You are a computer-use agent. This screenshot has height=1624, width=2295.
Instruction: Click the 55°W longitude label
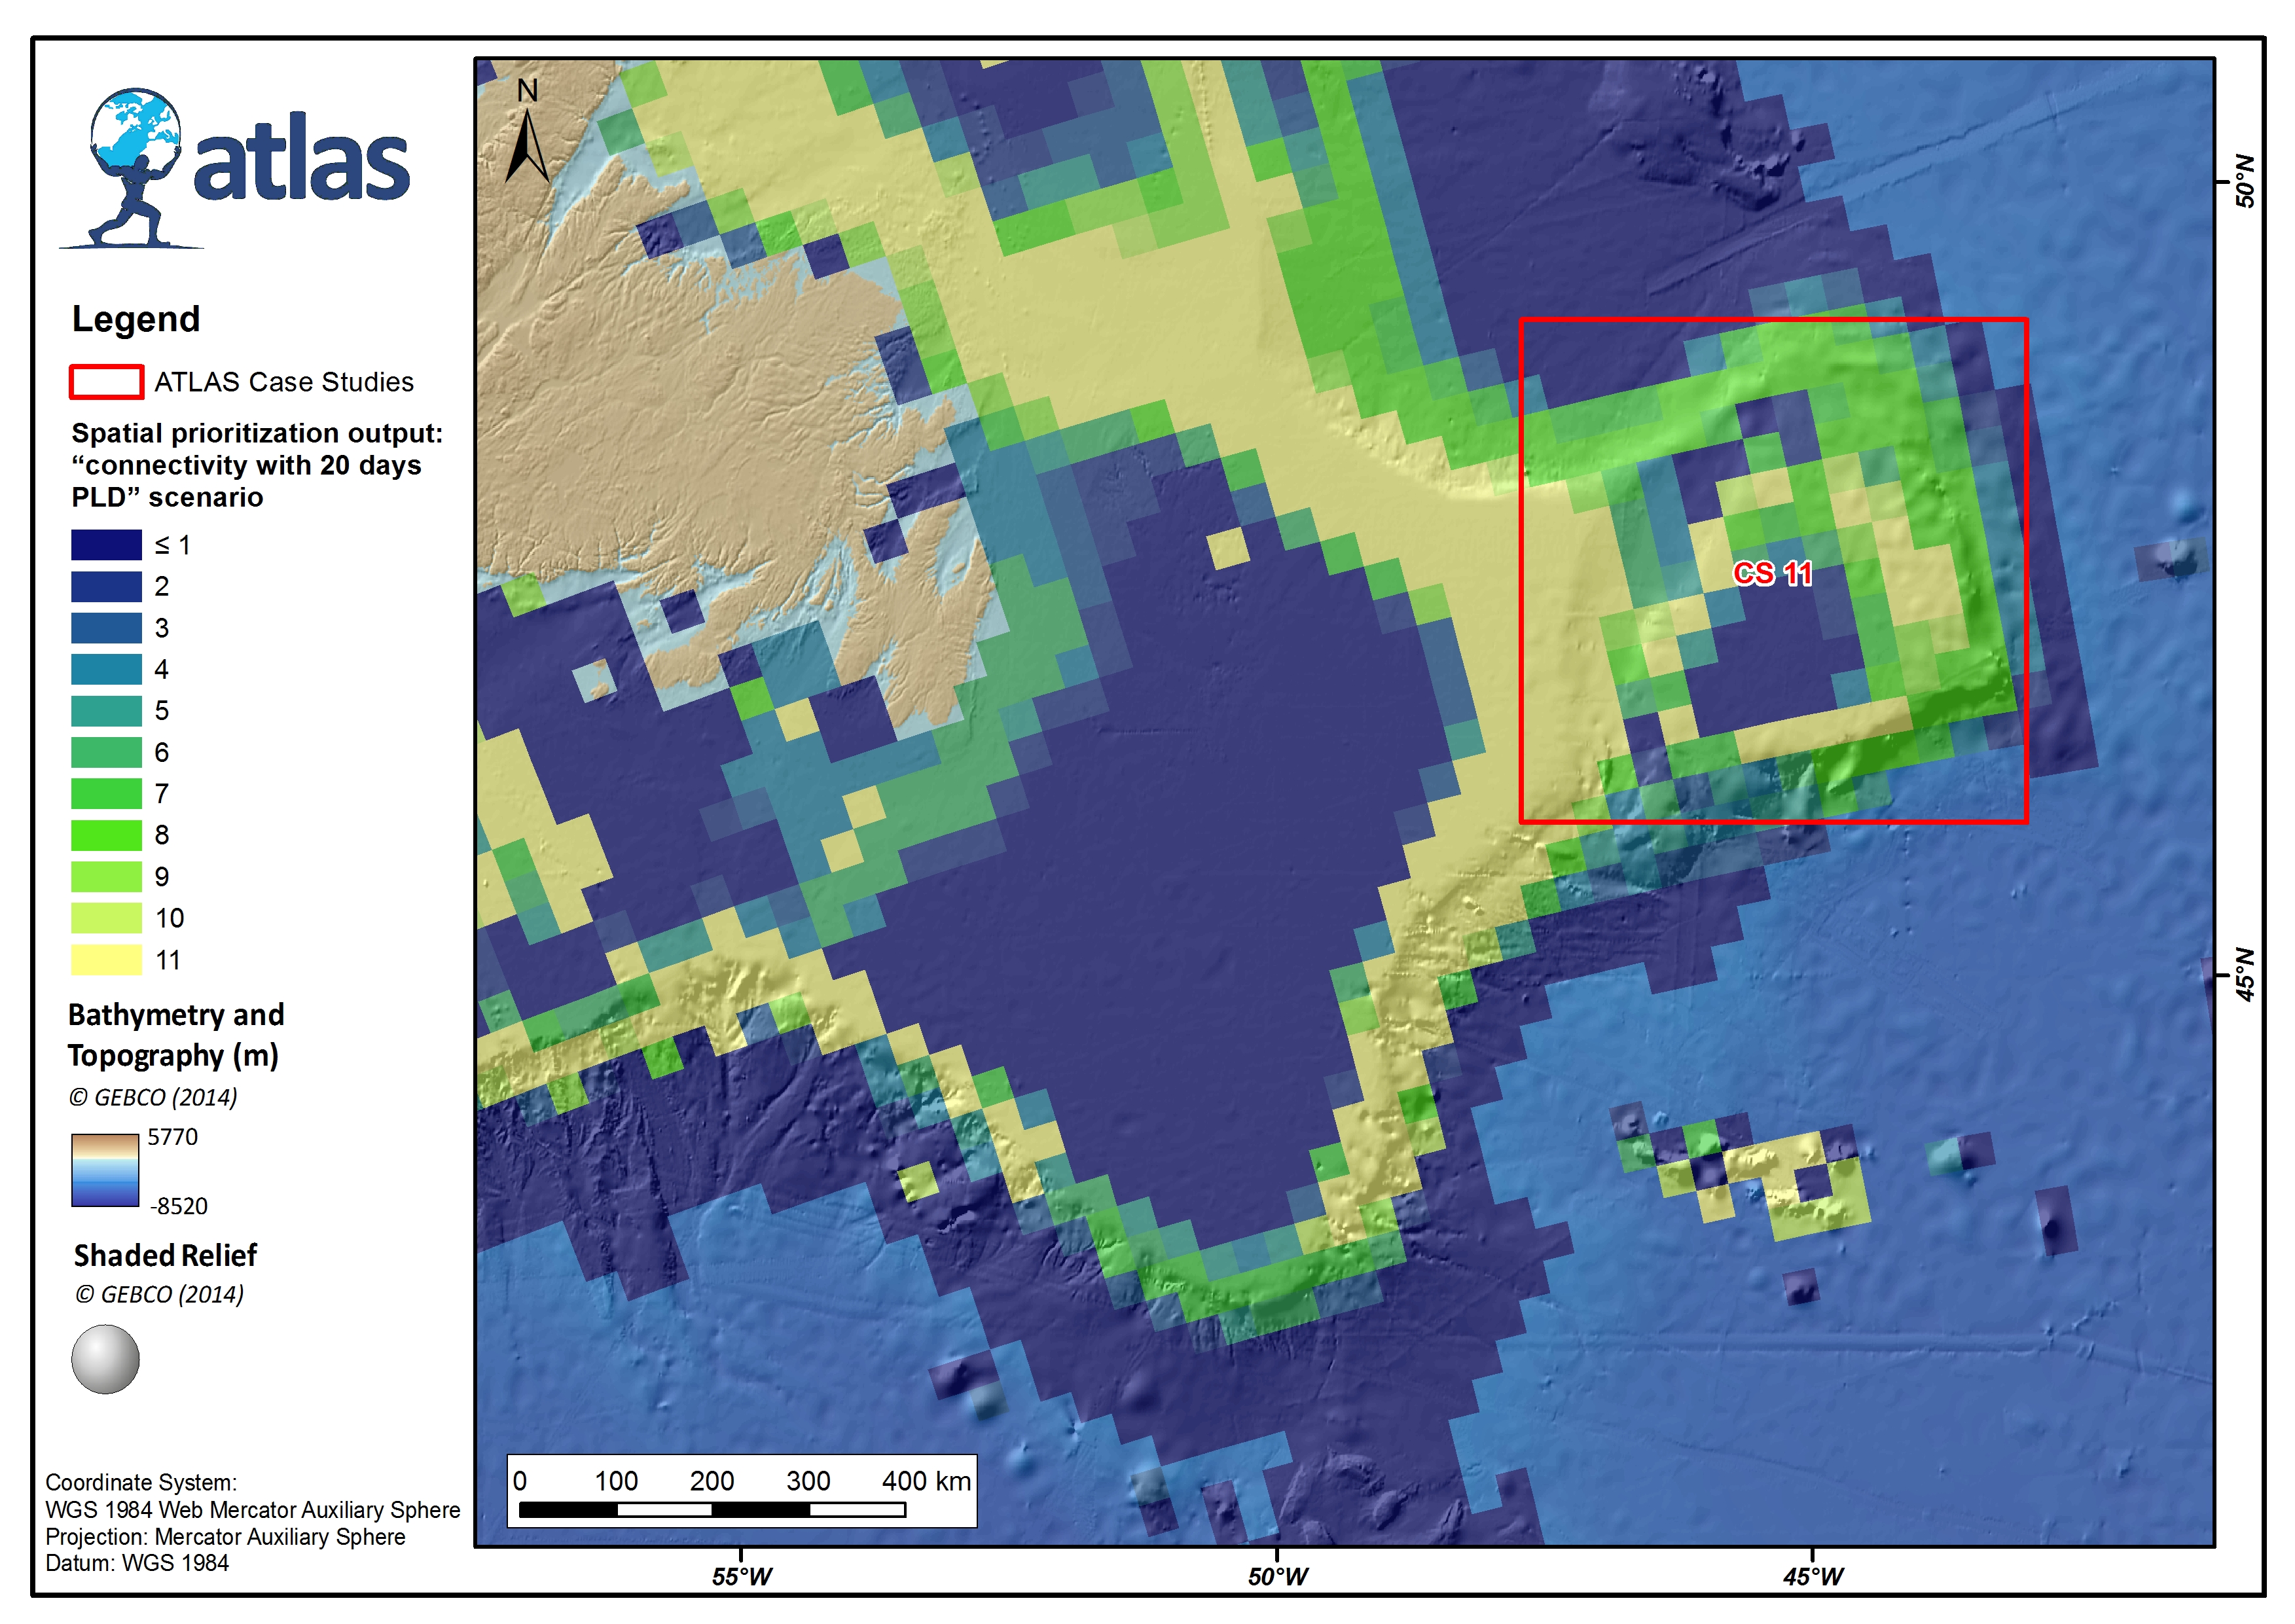tap(741, 1577)
